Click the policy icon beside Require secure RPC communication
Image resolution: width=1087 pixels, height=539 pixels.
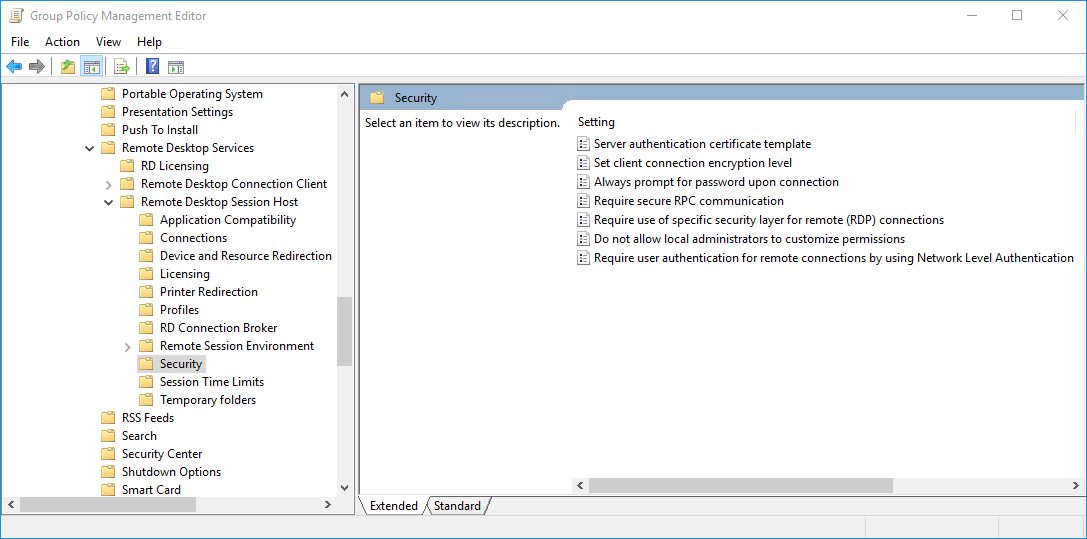[x=583, y=201]
